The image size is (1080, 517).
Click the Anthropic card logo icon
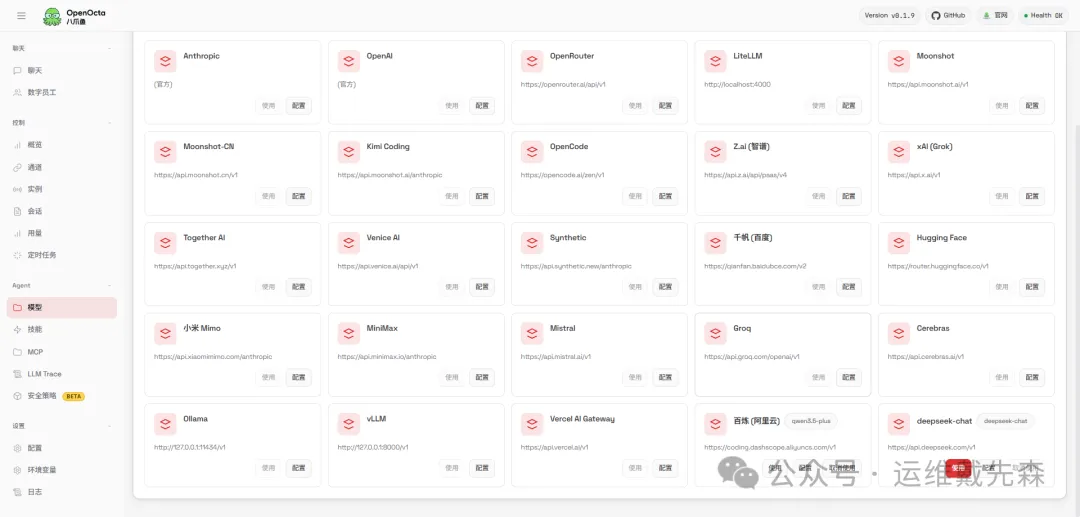(165, 61)
